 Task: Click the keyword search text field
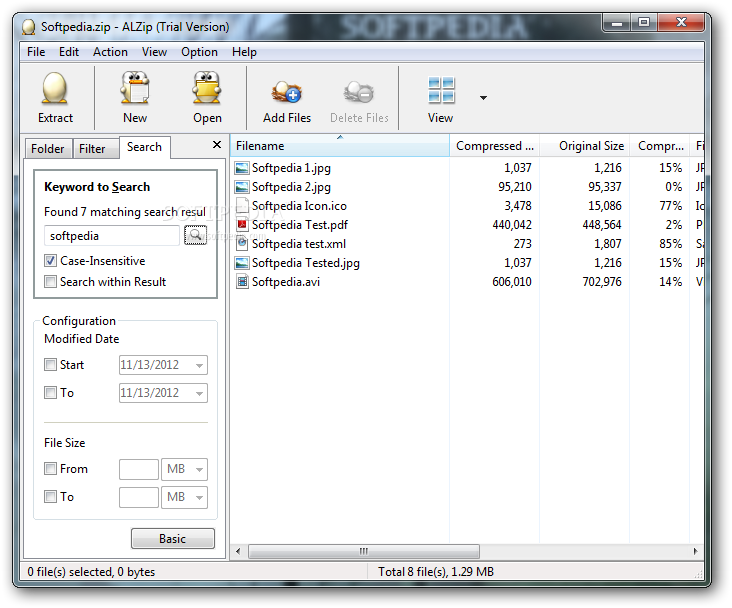pyautogui.click(x=112, y=236)
